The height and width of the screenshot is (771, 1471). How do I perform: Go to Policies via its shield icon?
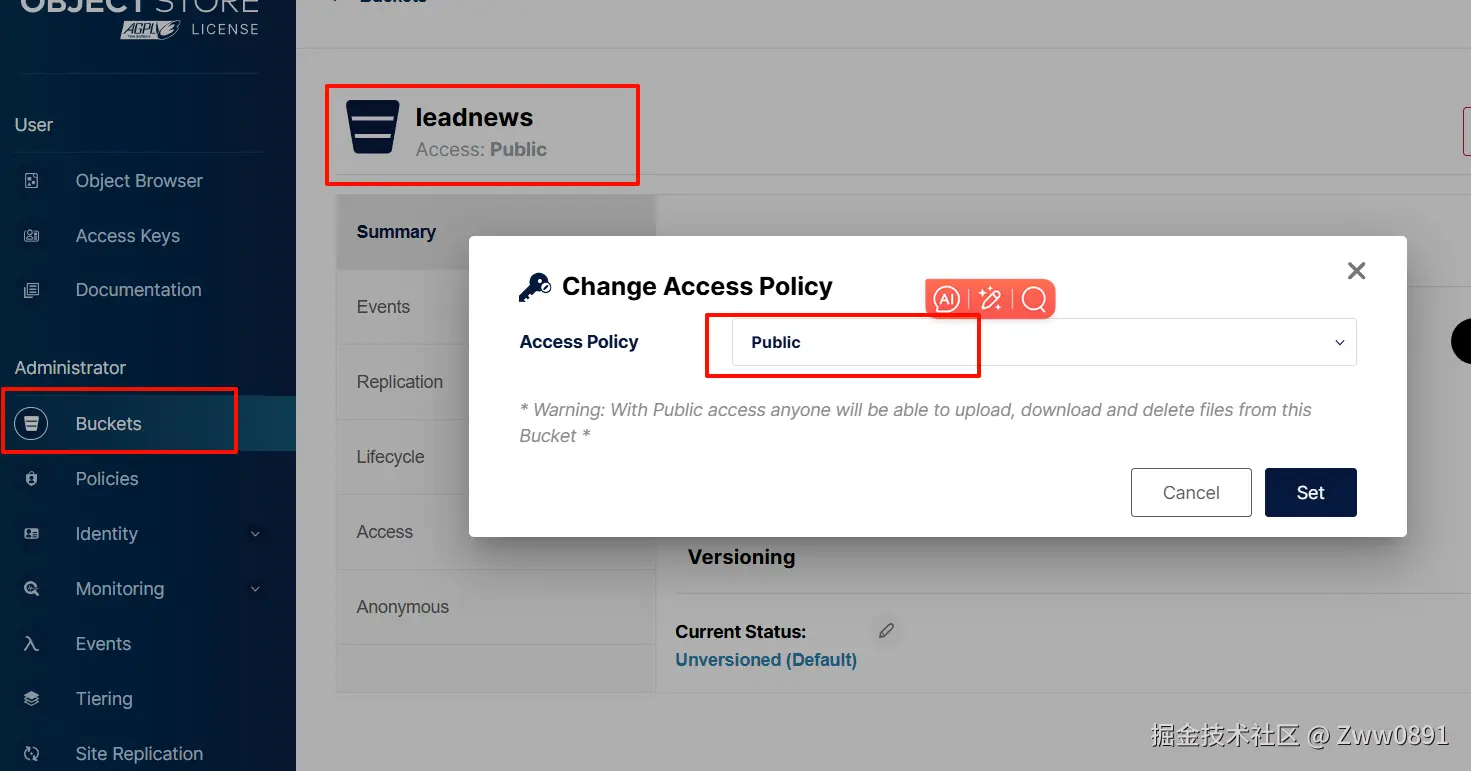click(x=31, y=479)
